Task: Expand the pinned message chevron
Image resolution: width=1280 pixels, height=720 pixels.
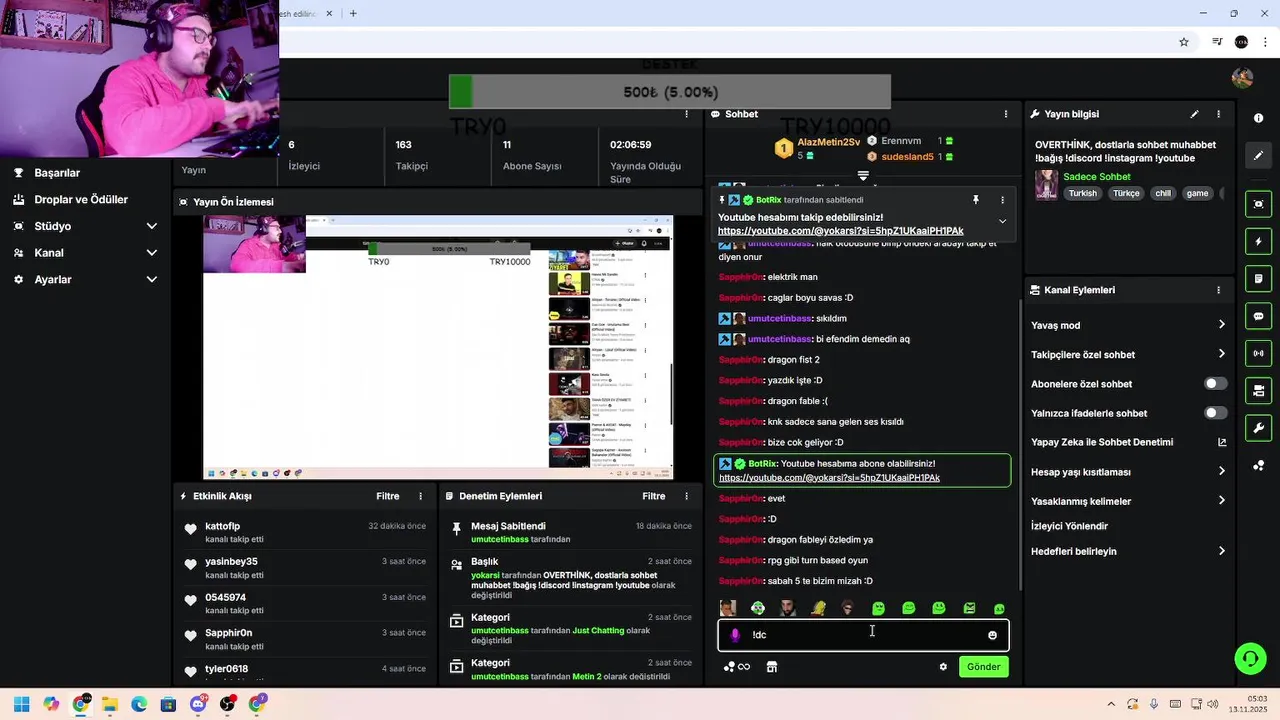Action: pos(1002,221)
